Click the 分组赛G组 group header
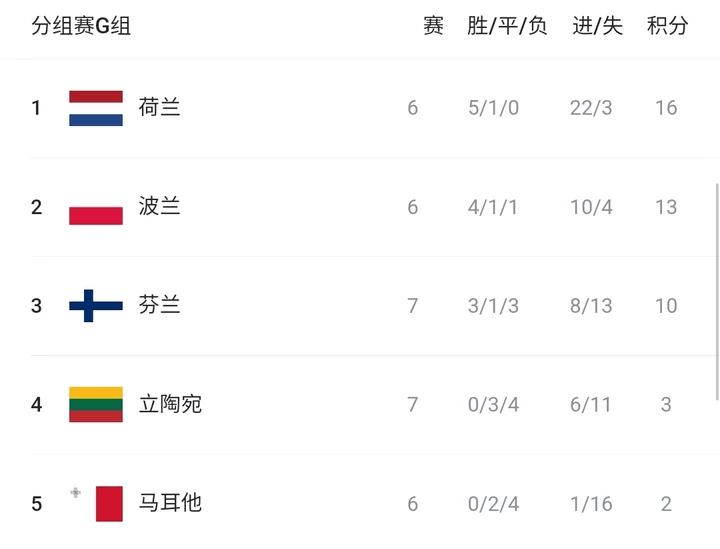 tap(81, 27)
